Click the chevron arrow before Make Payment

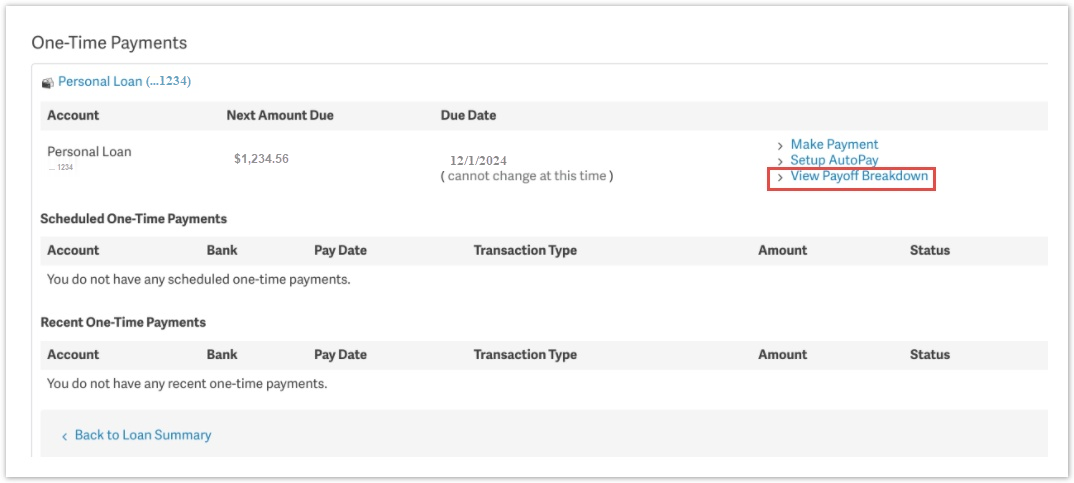(780, 146)
